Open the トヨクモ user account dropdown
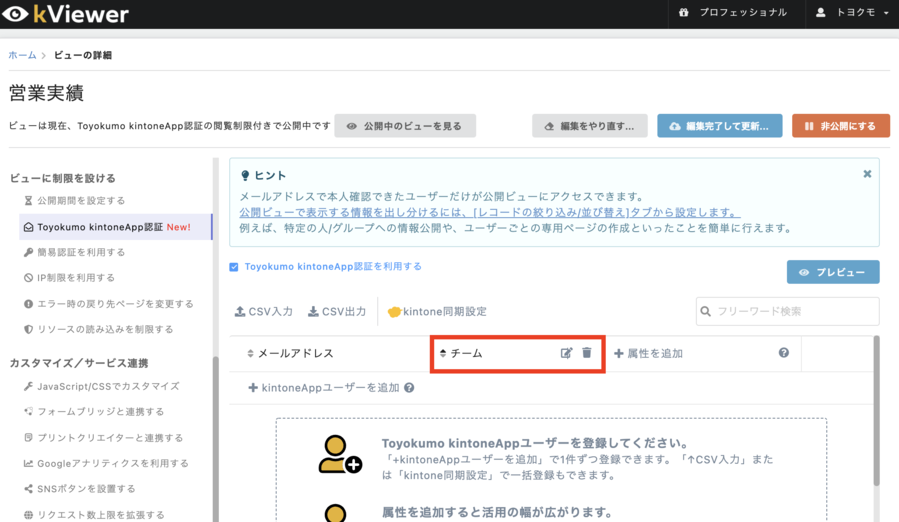Image resolution: width=899 pixels, height=522 pixels. [854, 13]
